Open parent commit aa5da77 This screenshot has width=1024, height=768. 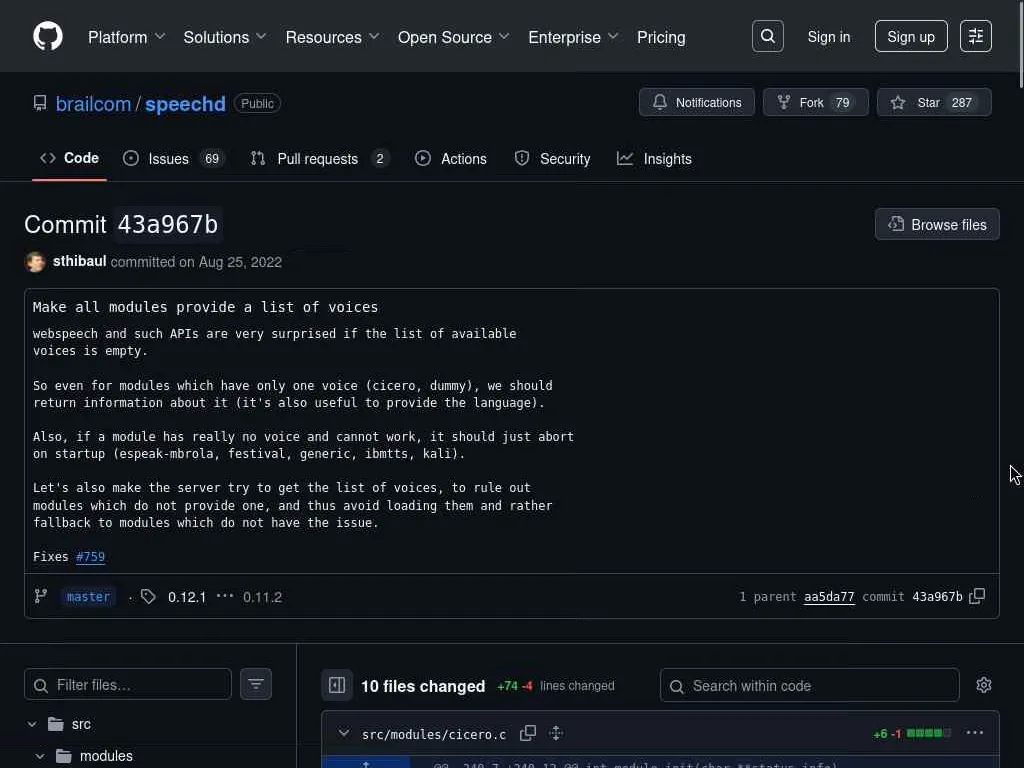[829, 596]
